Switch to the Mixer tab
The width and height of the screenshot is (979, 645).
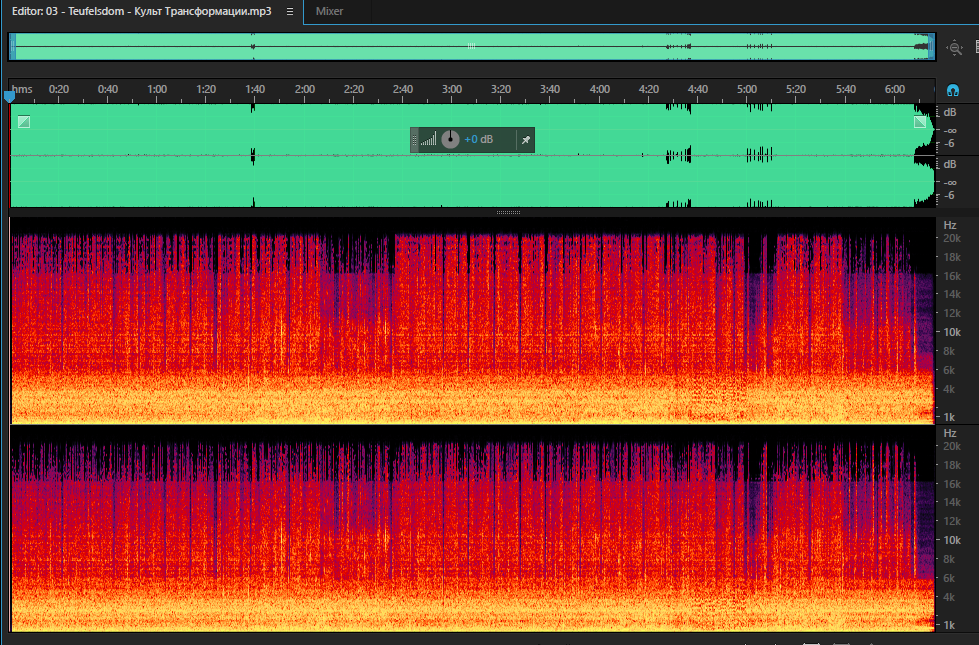329,11
